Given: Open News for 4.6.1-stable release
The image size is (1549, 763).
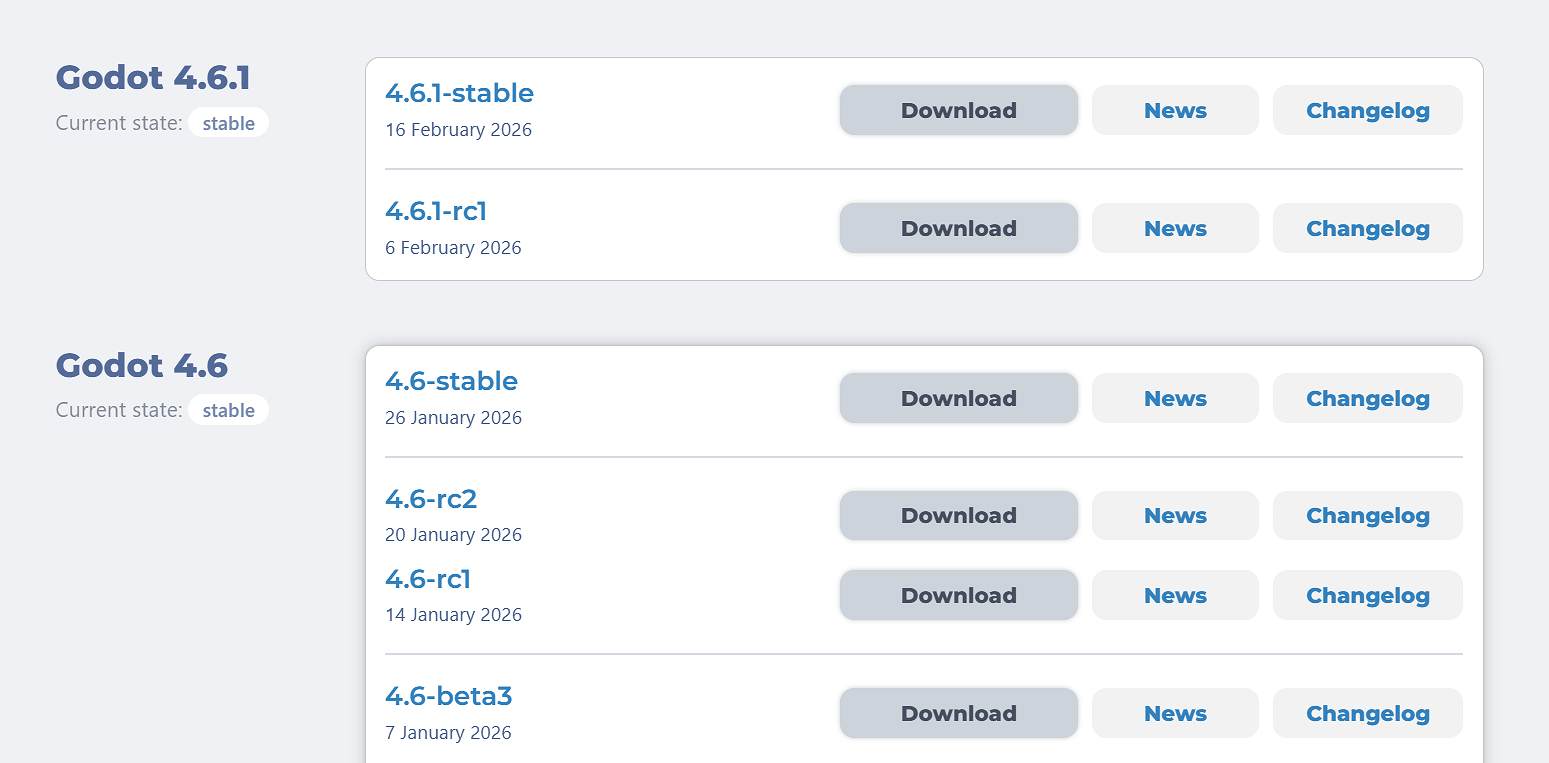Looking at the screenshot, I should [1175, 110].
